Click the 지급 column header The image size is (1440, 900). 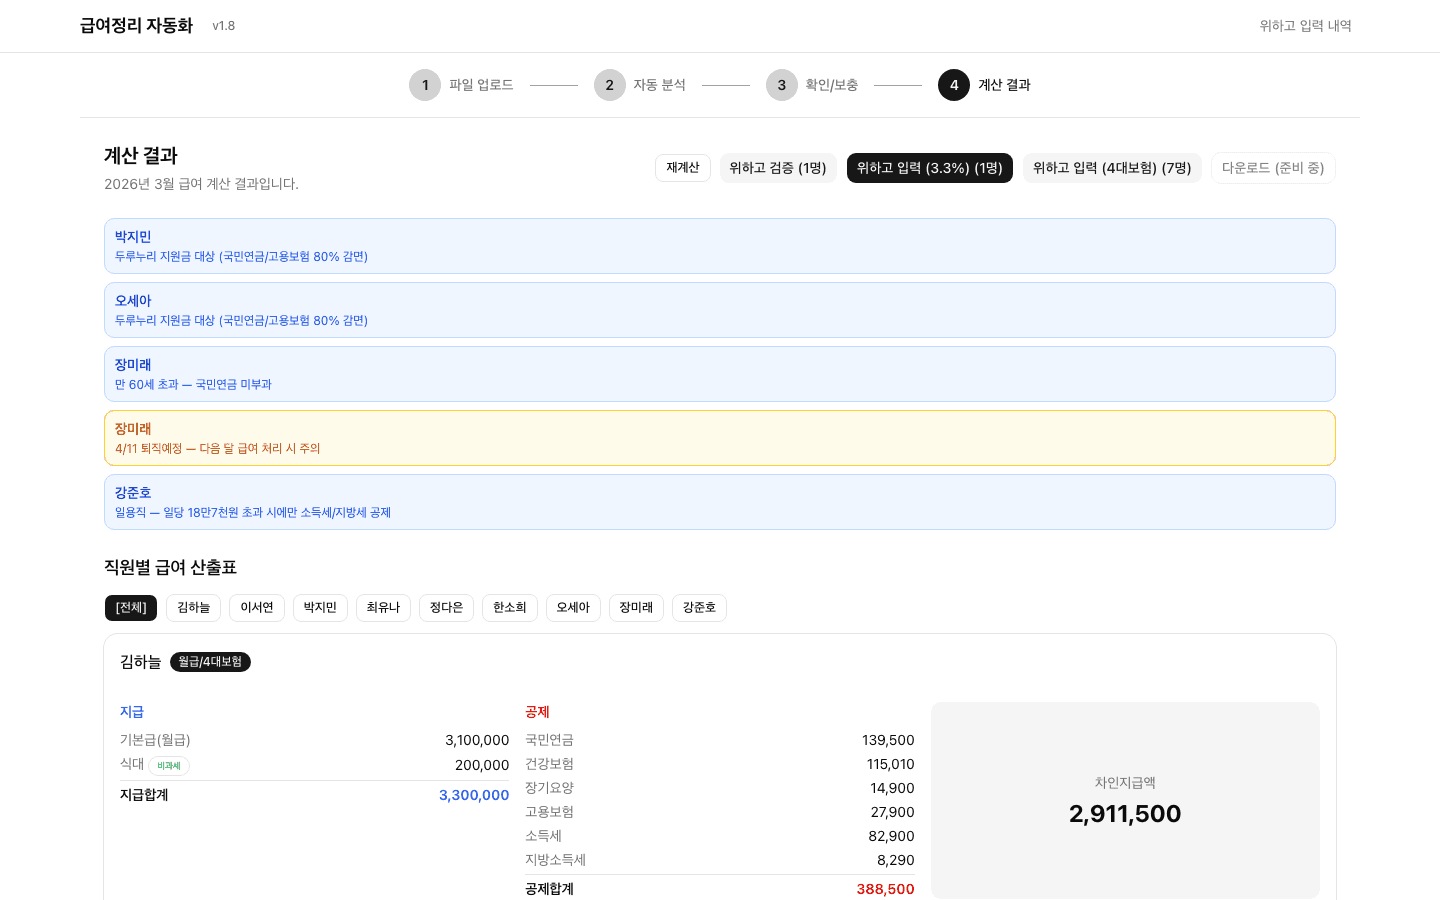point(132,712)
